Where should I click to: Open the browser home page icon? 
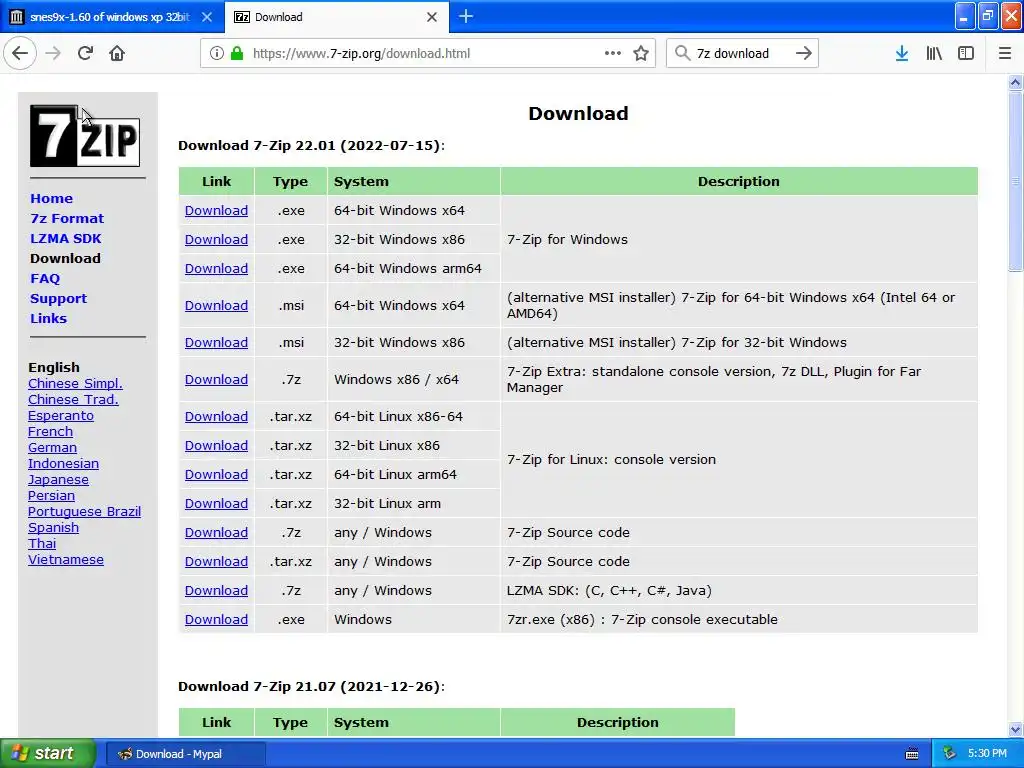click(x=117, y=54)
